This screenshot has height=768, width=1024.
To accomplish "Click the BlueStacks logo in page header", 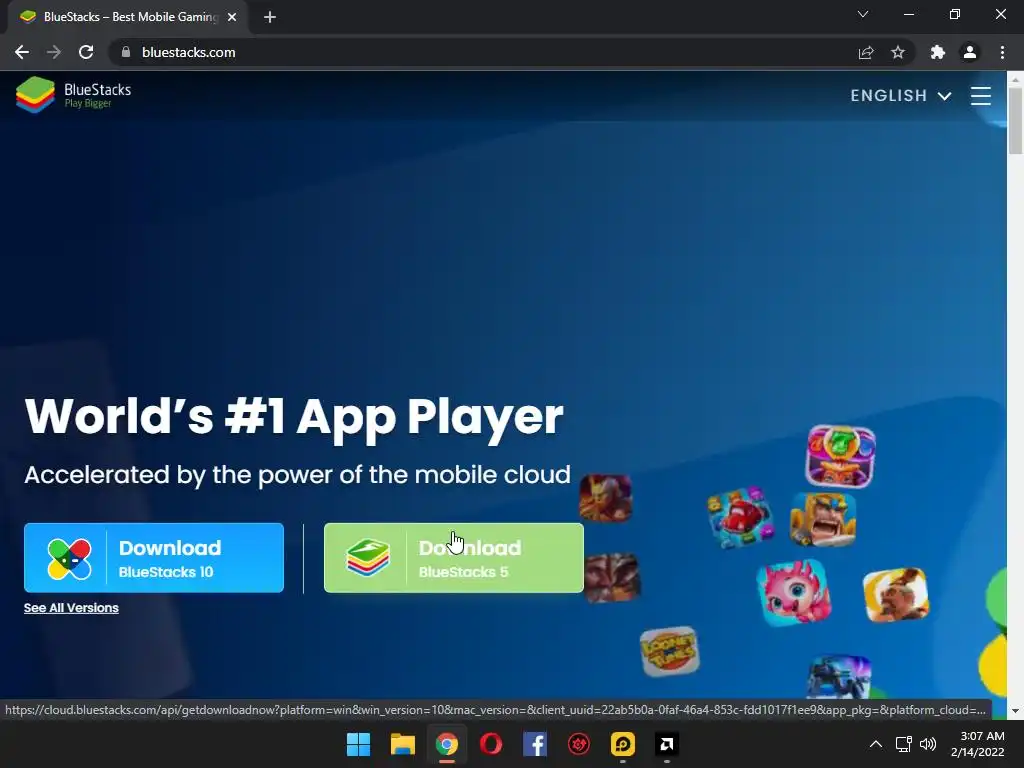I will click(x=73, y=95).
